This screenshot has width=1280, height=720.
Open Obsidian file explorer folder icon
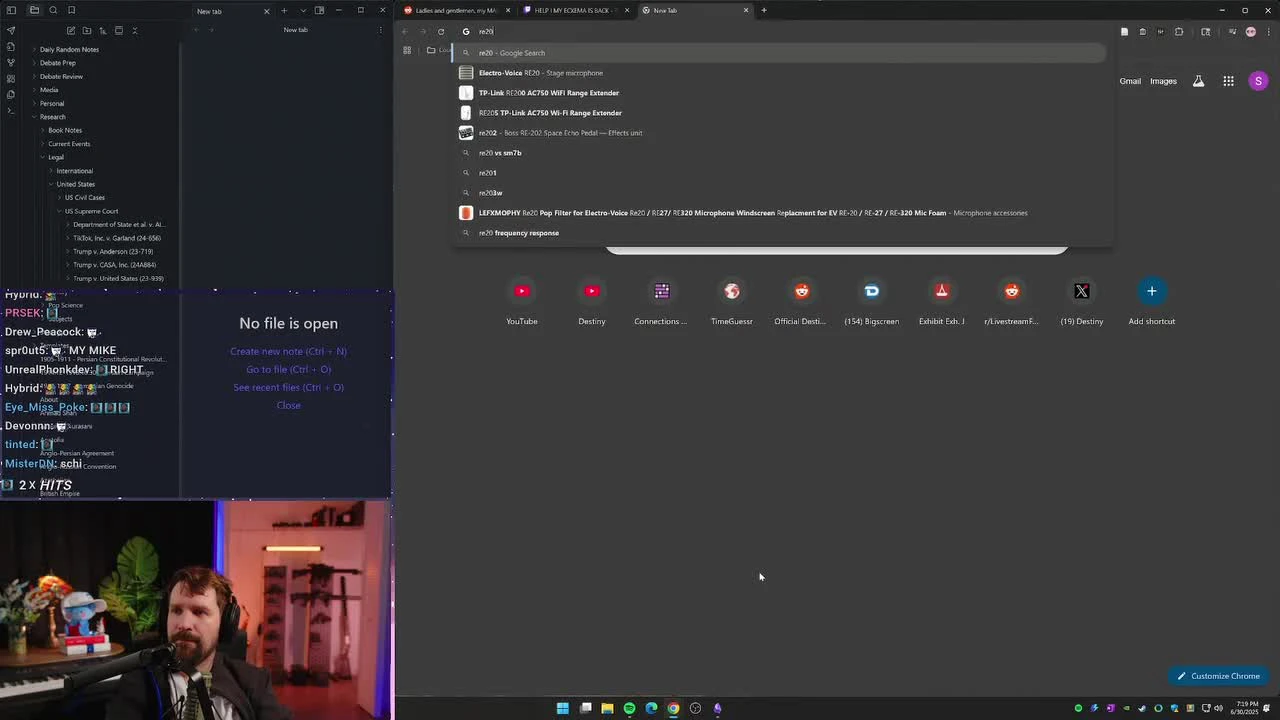point(34,10)
